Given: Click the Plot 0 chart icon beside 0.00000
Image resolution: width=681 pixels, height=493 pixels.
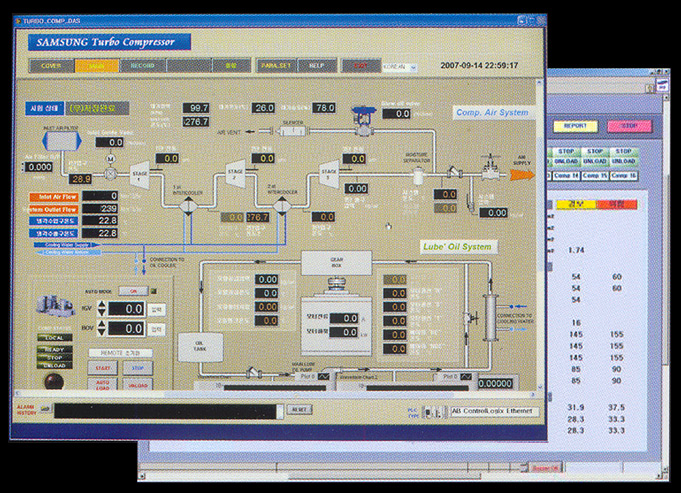Looking at the screenshot, I should (x=466, y=377).
